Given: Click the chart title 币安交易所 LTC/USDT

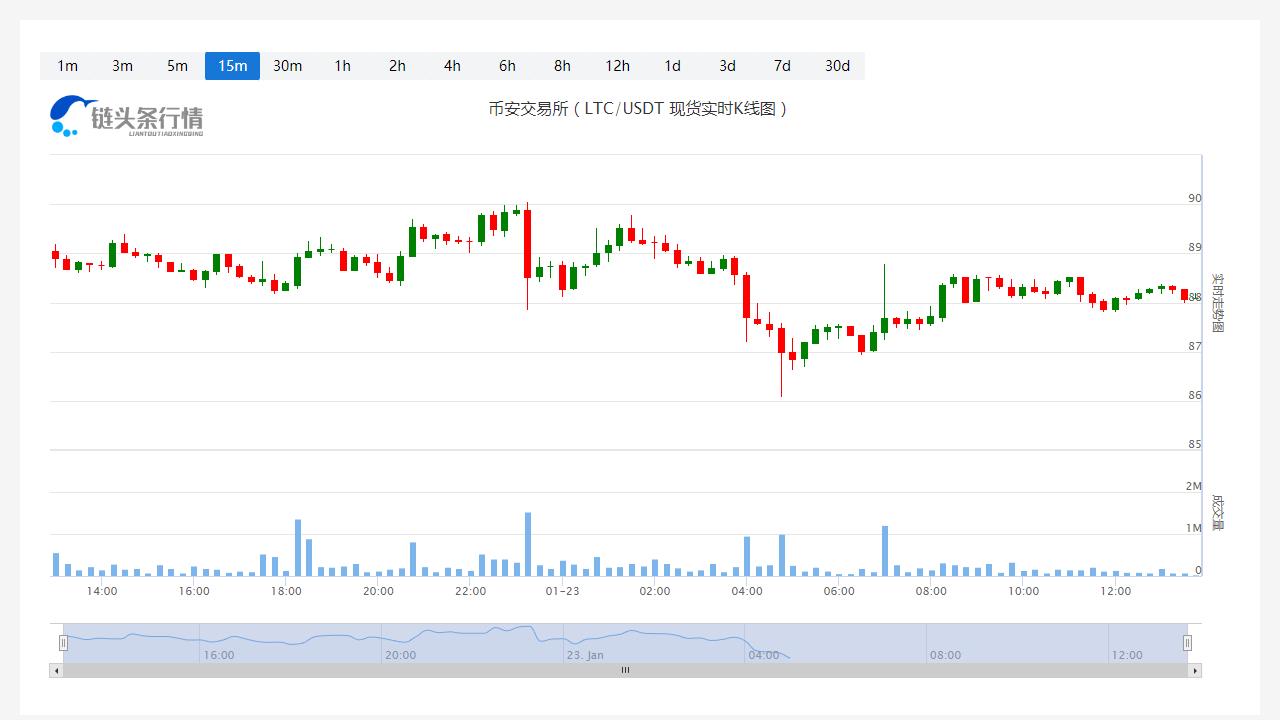Looking at the screenshot, I should coord(638,108).
